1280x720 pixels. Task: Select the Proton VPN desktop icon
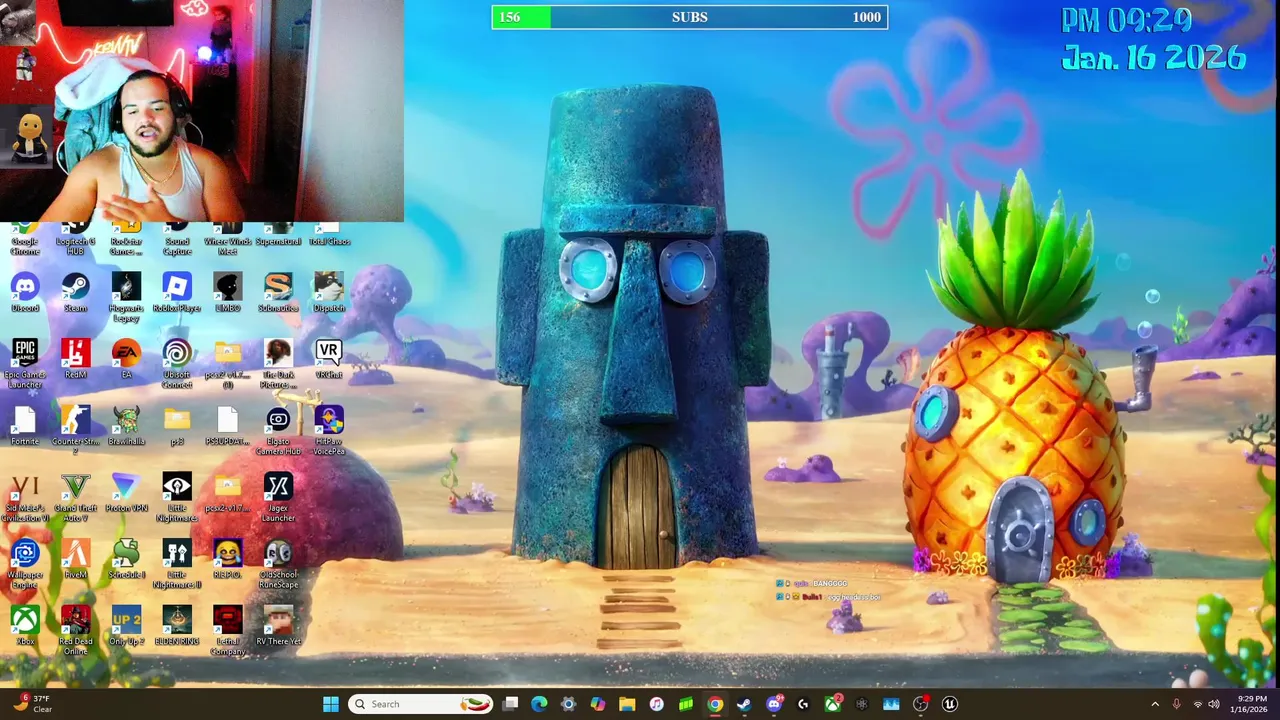[126, 492]
